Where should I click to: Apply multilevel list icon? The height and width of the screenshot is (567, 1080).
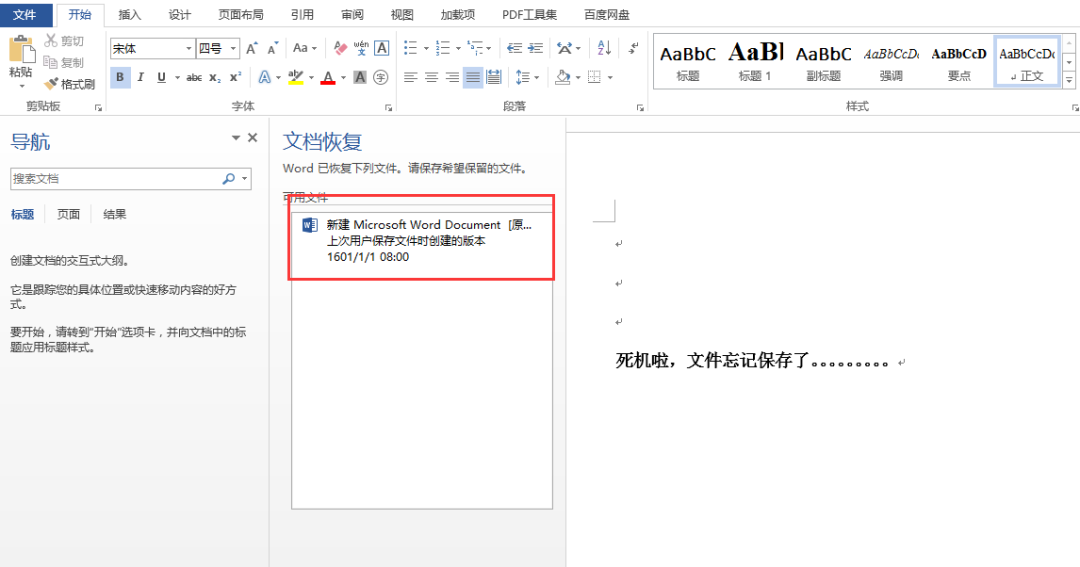[x=475, y=48]
